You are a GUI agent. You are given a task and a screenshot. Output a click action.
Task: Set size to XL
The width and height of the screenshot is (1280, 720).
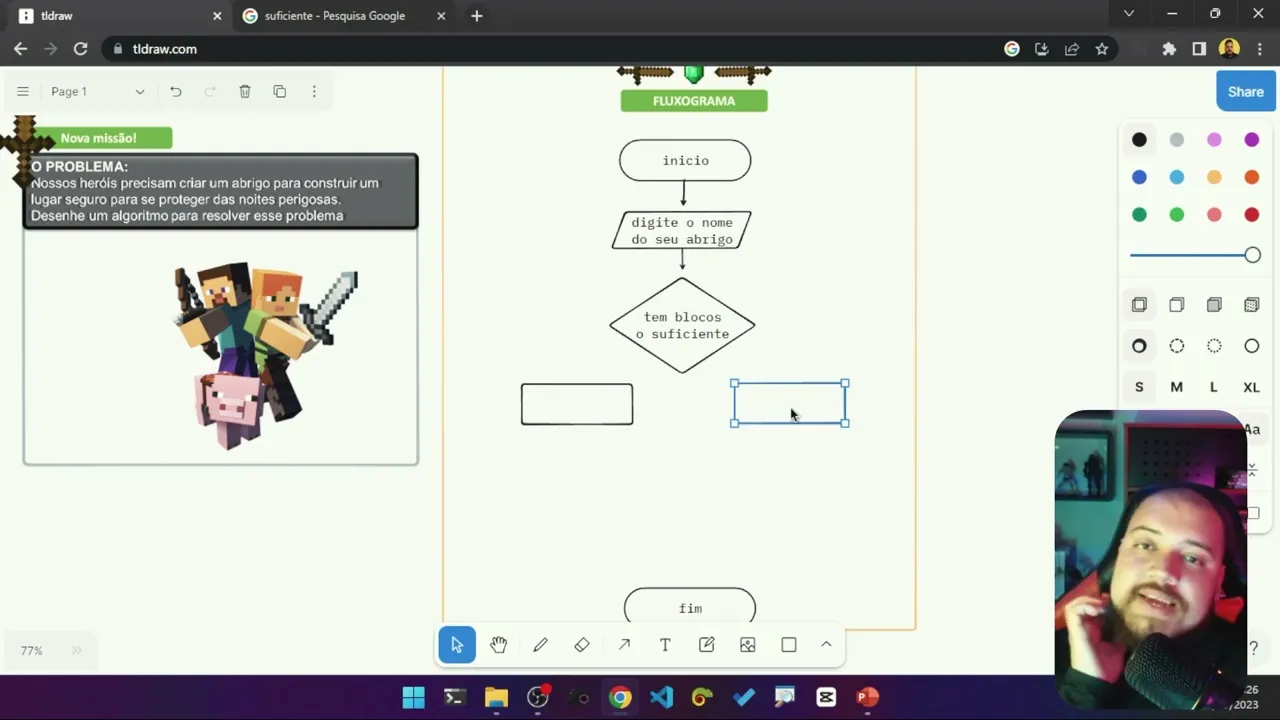1252,387
